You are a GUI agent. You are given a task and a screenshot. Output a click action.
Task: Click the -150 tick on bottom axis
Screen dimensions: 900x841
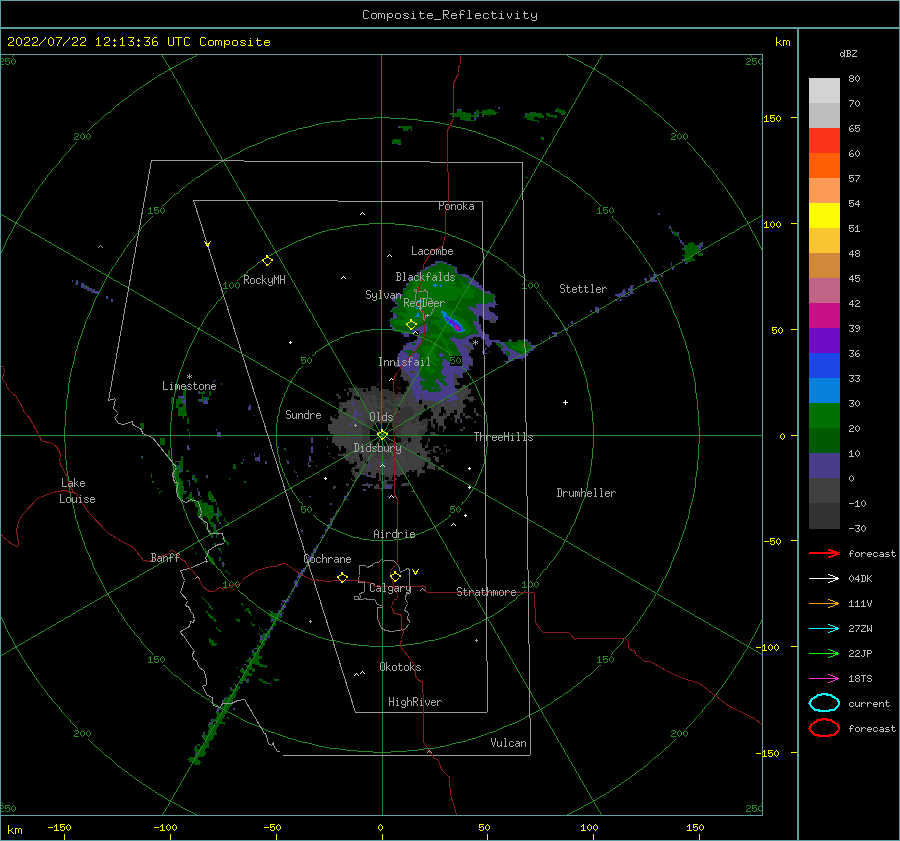pyautogui.click(x=59, y=827)
